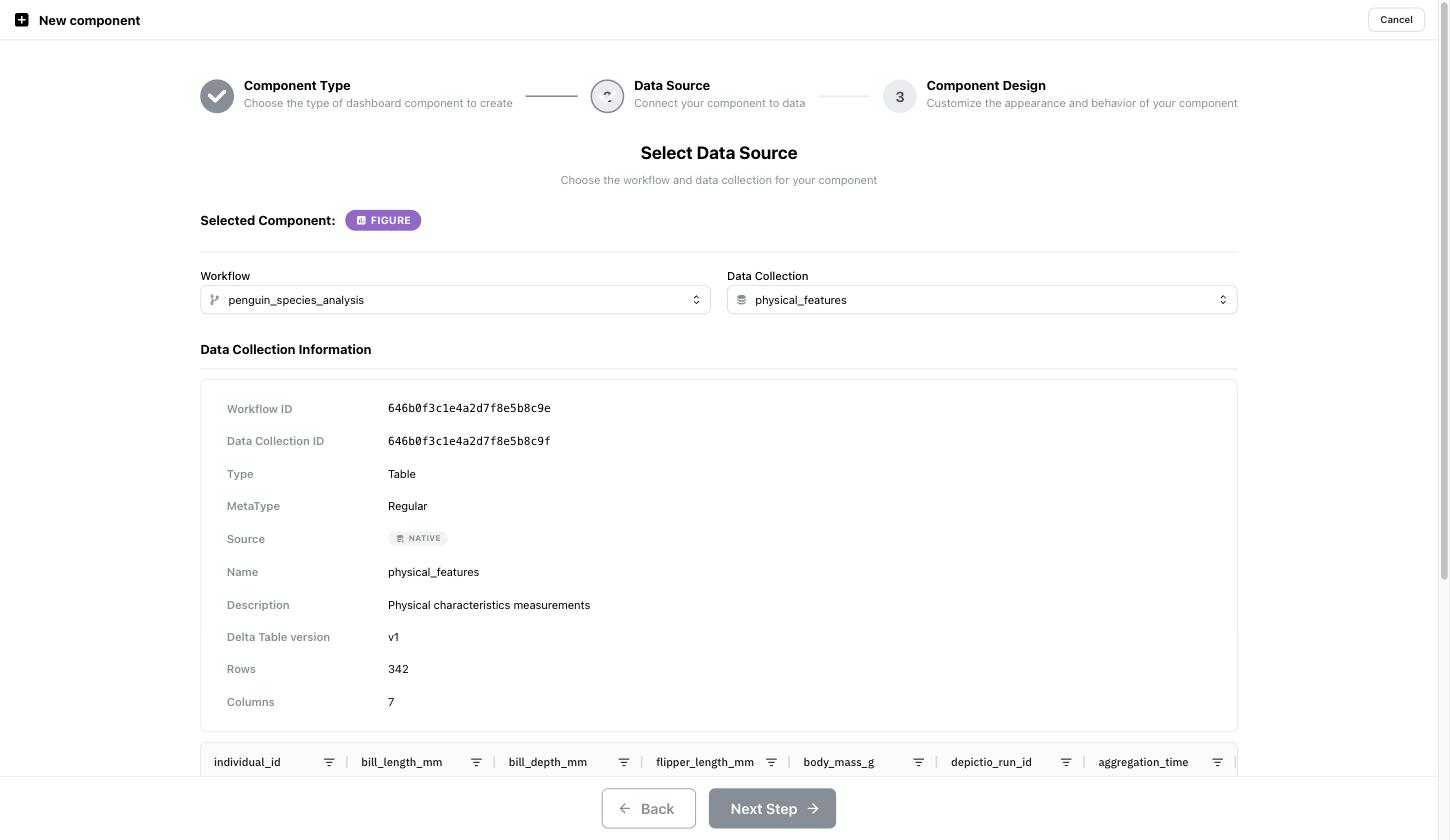Proceed with the Next Step button
1450x840 pixels.
tap(772, 809)
